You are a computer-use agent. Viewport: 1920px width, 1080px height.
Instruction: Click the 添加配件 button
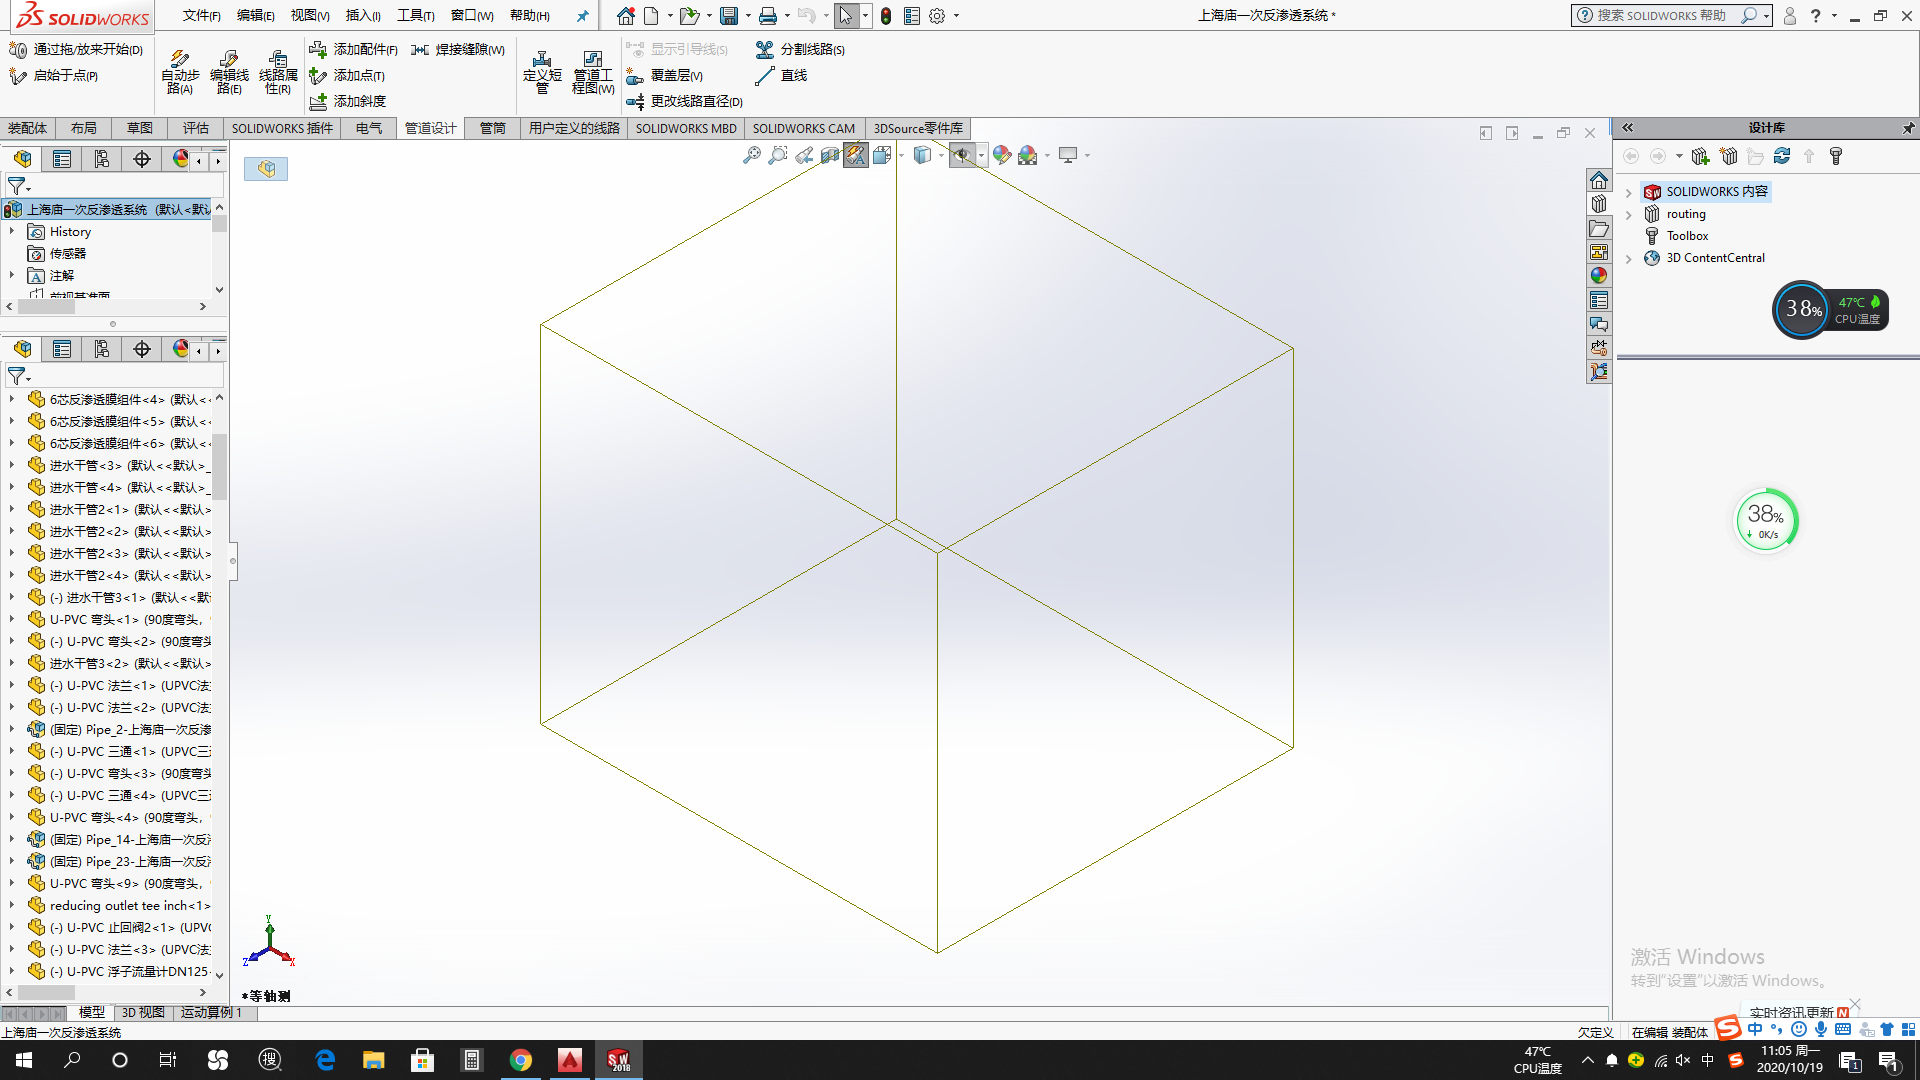coord(353,49)
